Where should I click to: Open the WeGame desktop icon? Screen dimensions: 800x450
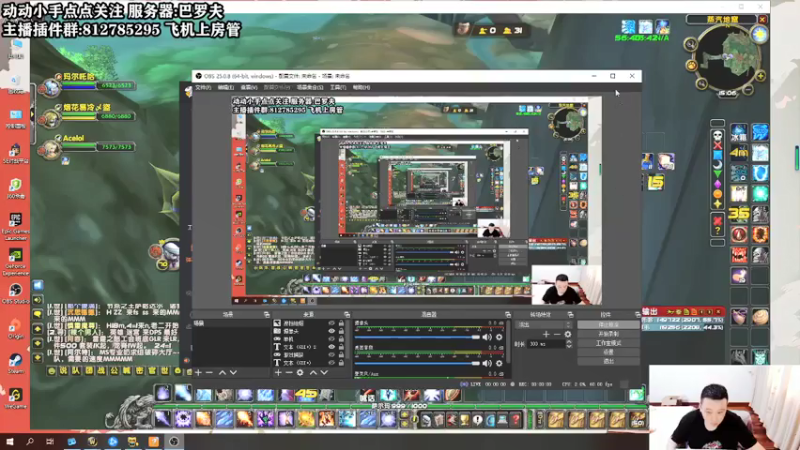pos(15,398)
